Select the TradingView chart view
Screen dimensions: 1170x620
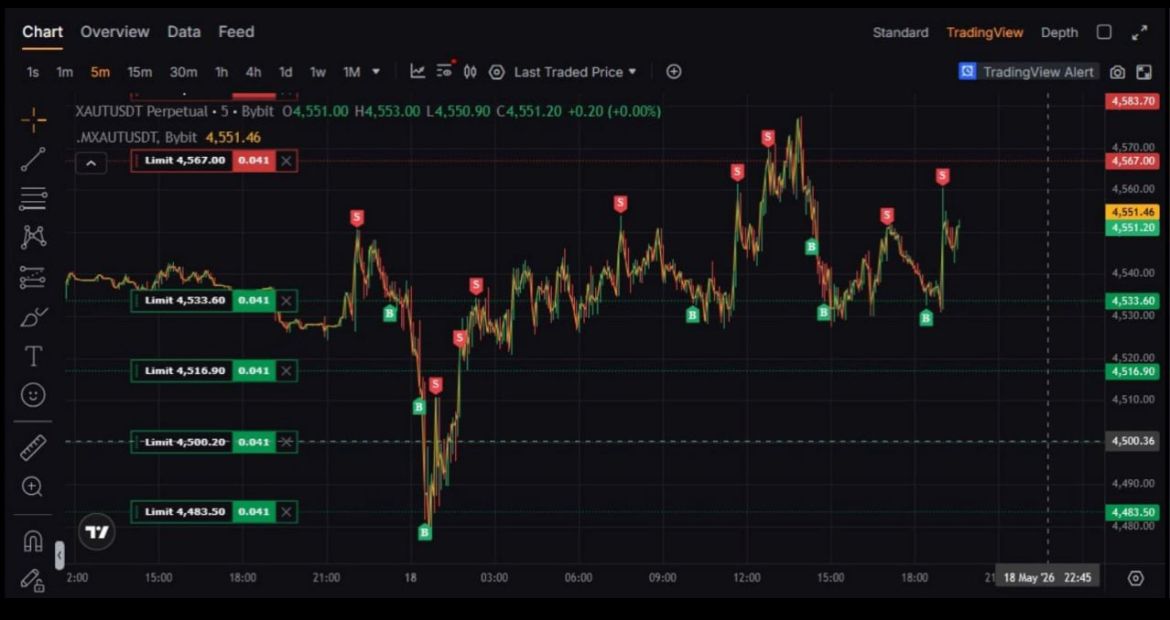pos(984,33)
